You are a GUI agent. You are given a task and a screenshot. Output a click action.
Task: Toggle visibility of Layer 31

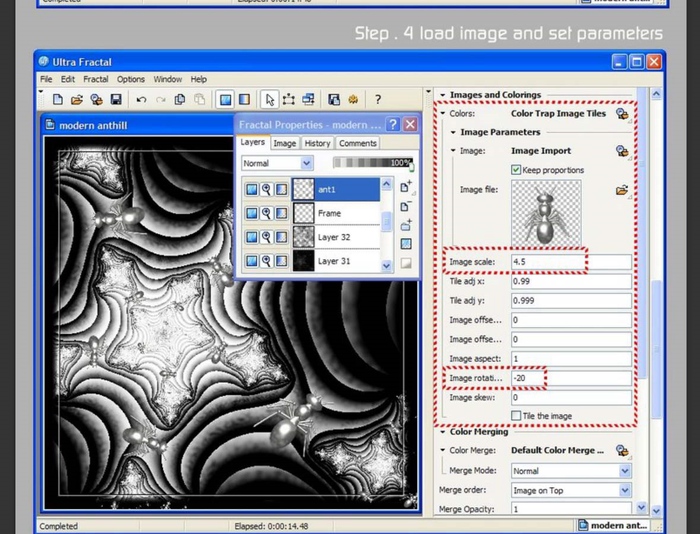tap(252, 261)
